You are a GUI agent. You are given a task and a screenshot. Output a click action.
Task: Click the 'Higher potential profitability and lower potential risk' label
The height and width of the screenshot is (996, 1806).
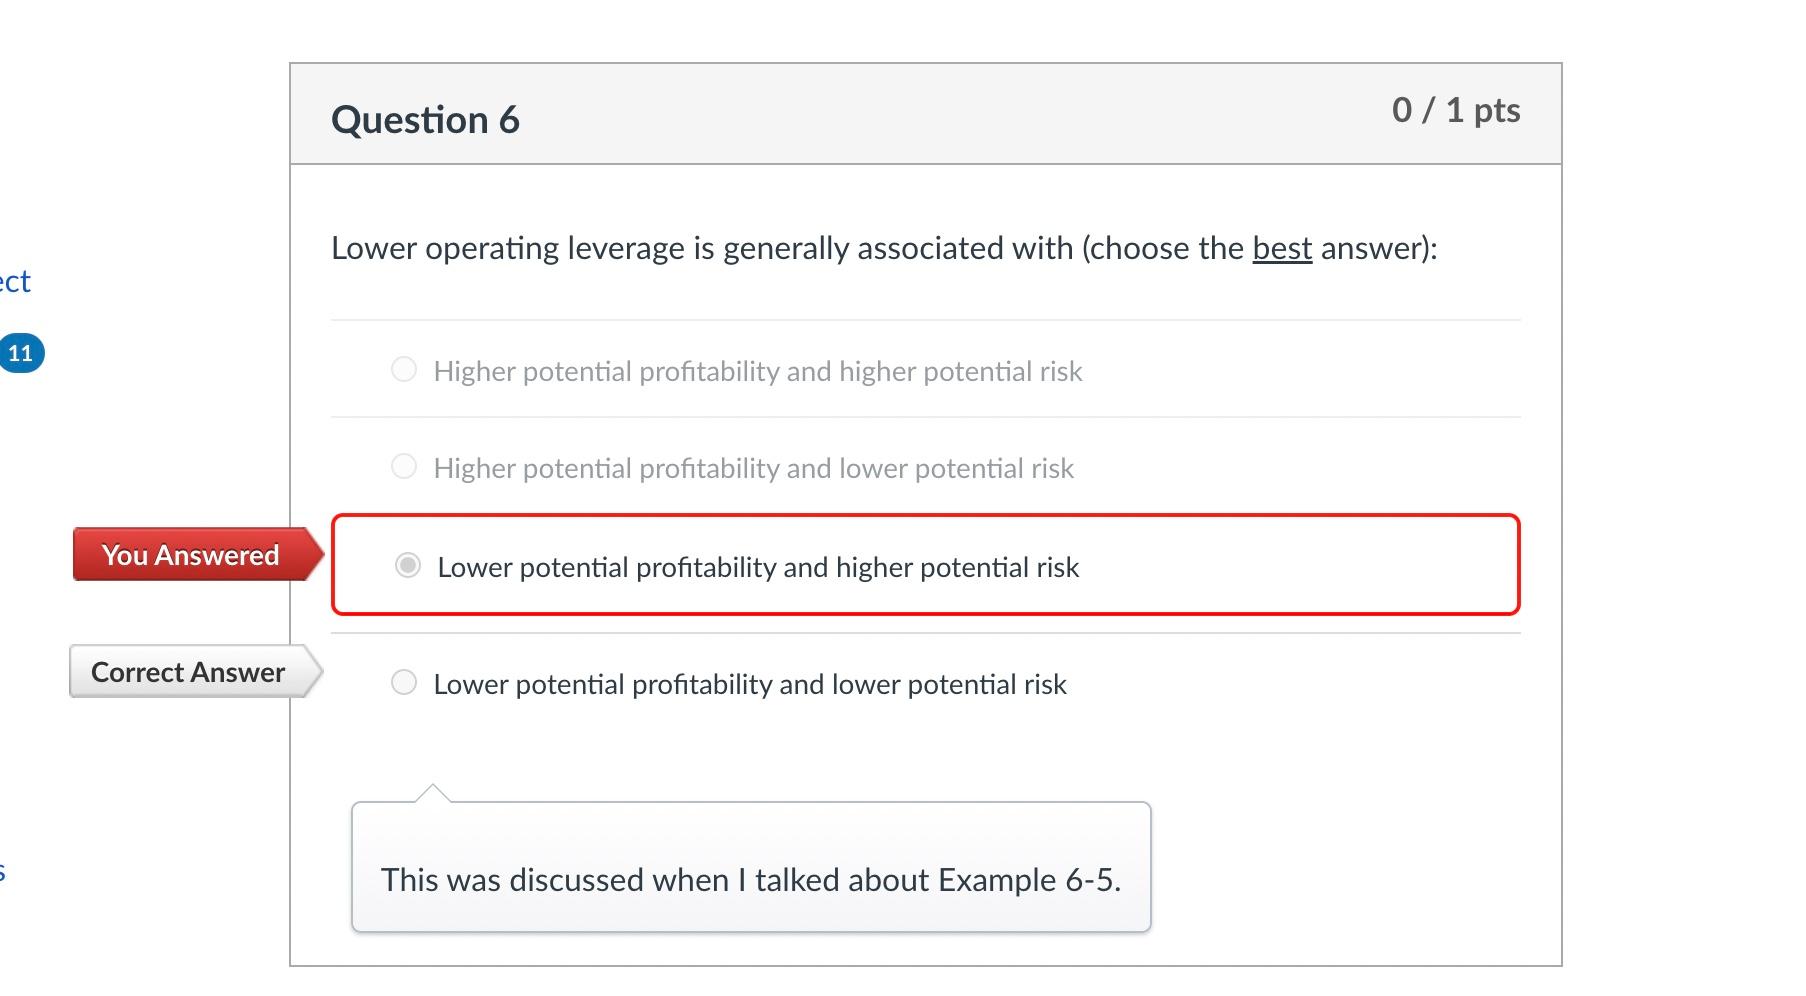click(x=753, y=469)
